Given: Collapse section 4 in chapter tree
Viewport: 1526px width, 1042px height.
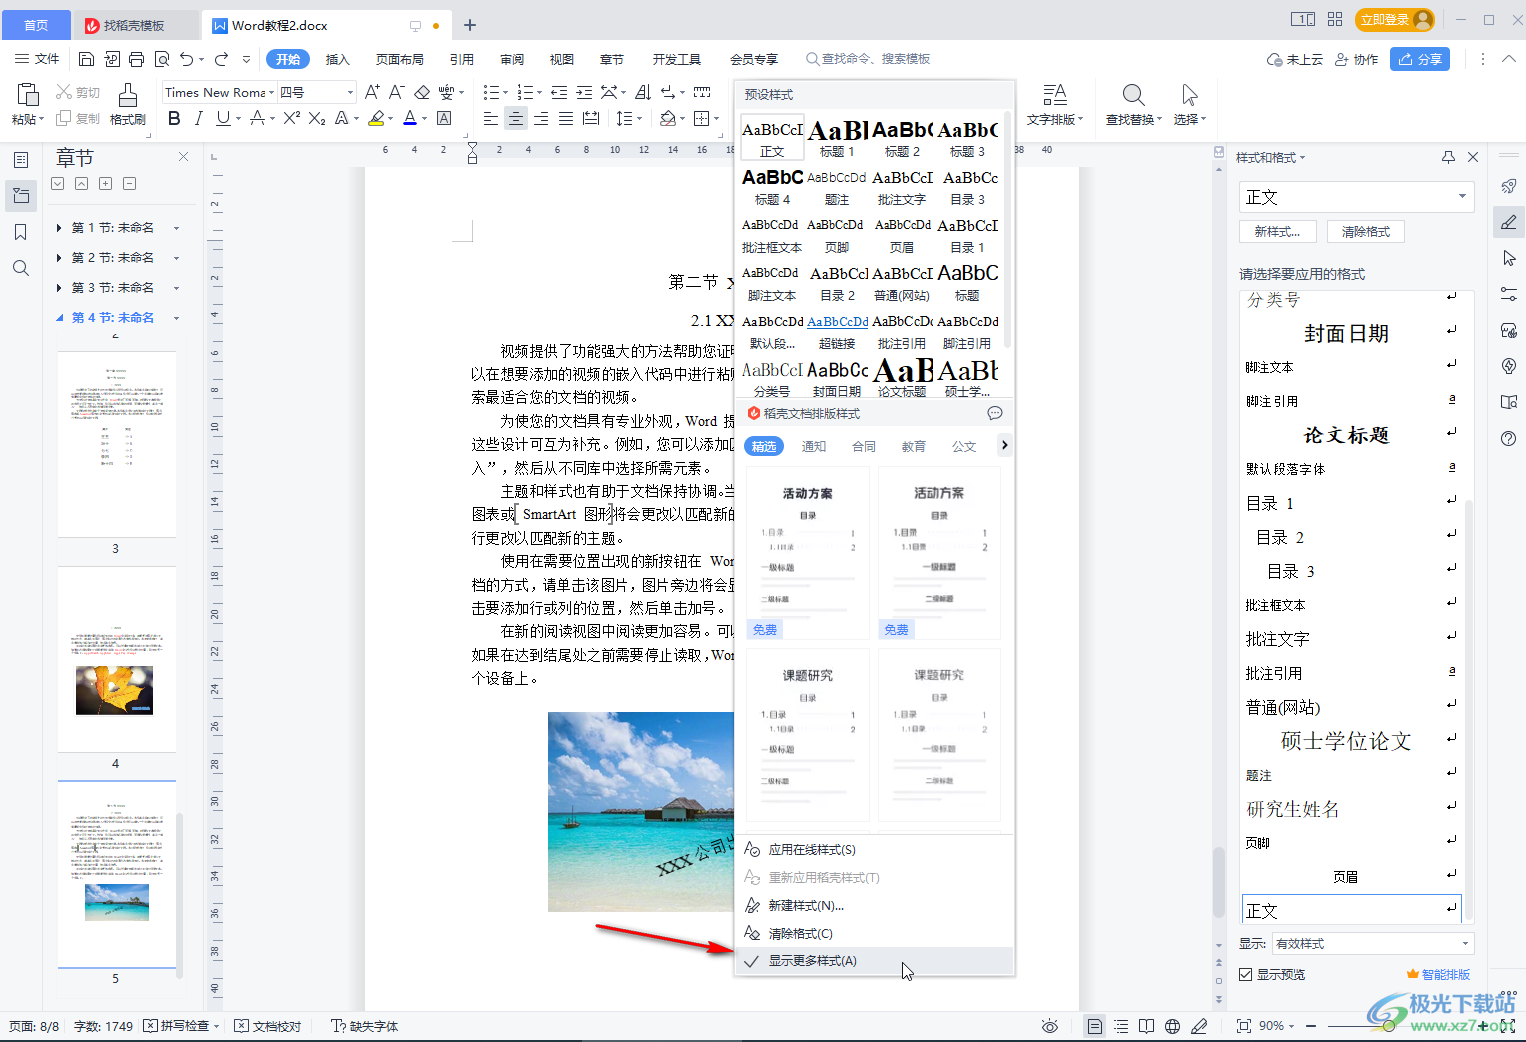Looking at the screenshot, I should pyautogui.click(x=59, y=318).
